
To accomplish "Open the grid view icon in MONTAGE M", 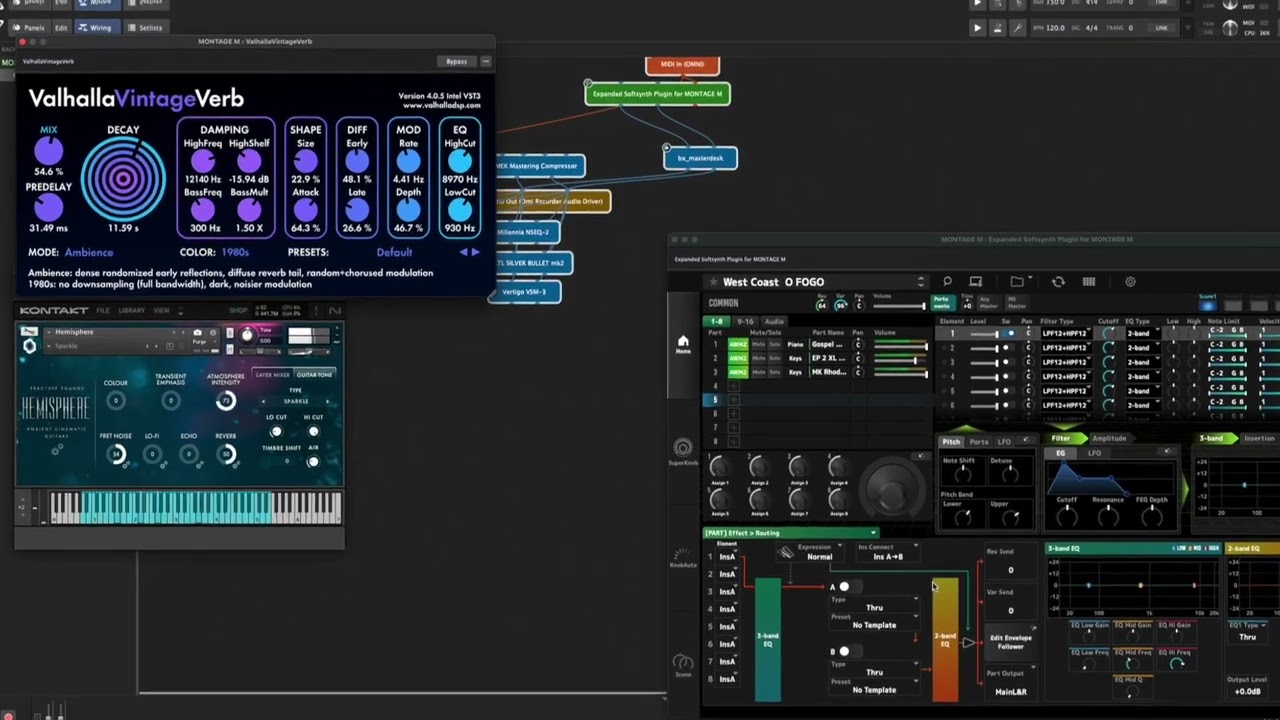I will pyautogui.click(x=1089, y=282).
